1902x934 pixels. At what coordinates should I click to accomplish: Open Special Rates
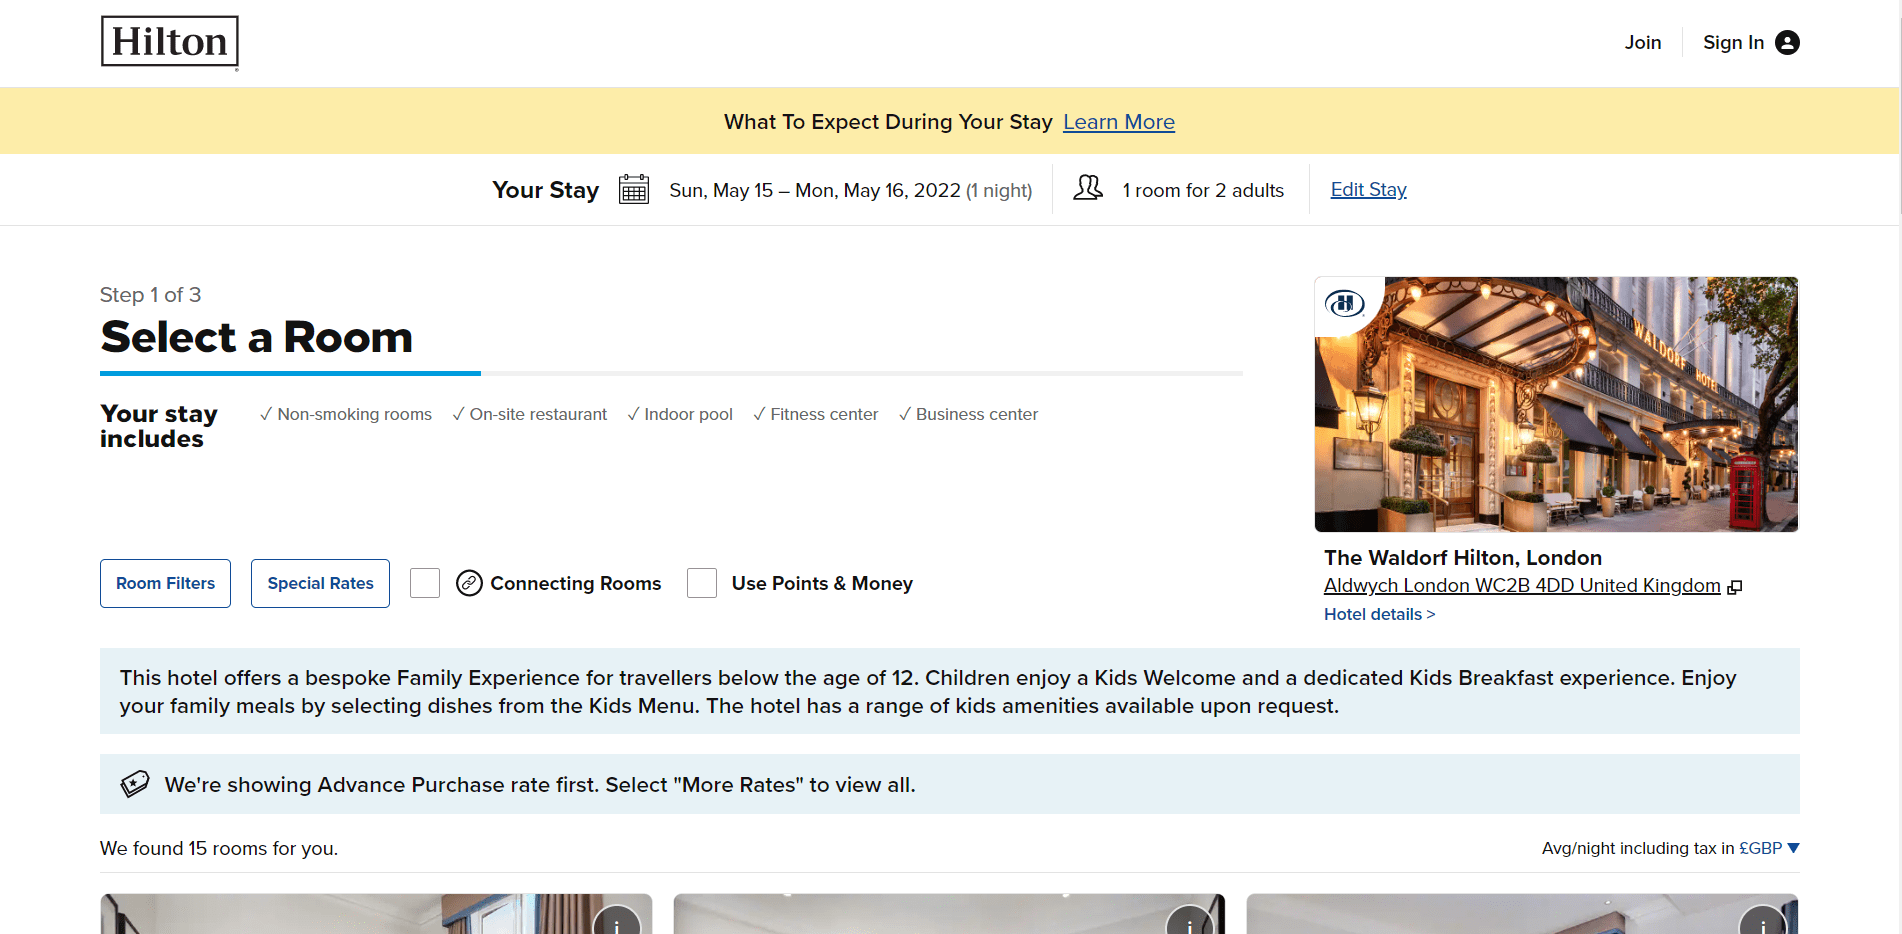[x=320, y=583]
